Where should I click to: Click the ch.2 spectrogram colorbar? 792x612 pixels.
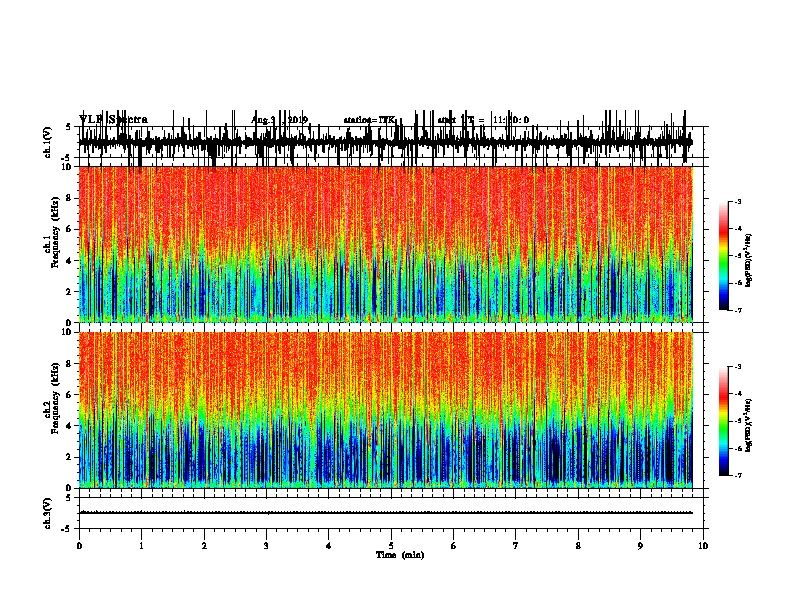723,421
